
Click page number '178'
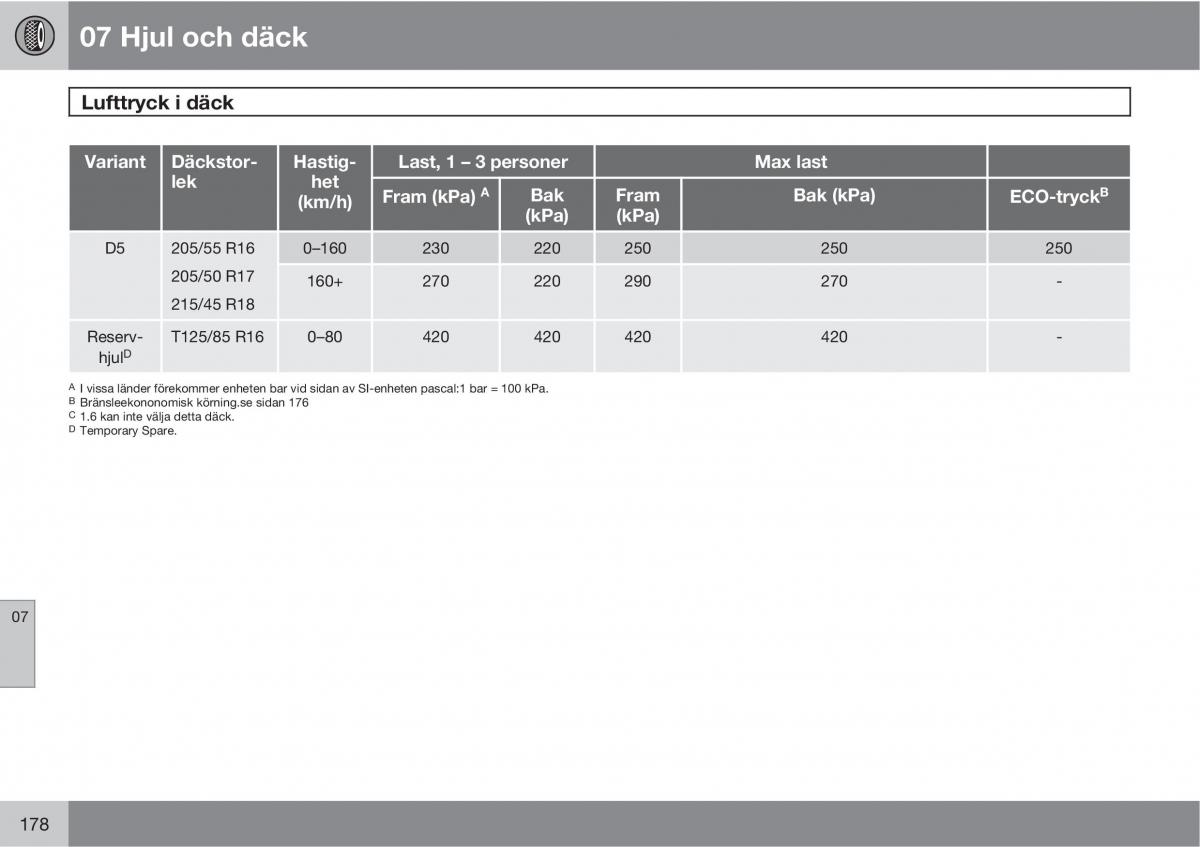pos(33,824)
